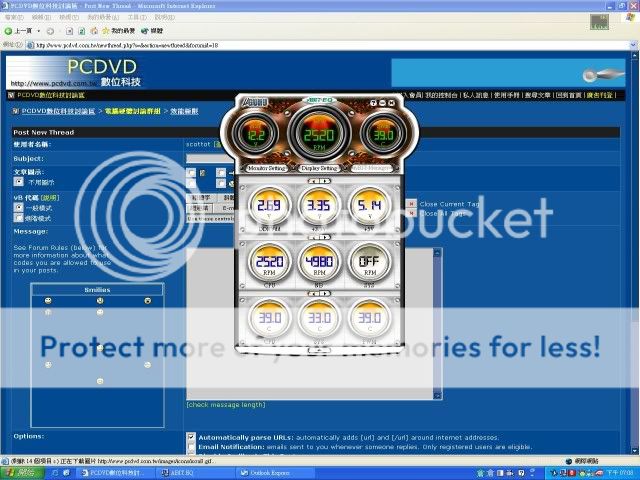Click the ABIT EQ help question-mark icon
The image size is (640, 480).
tap(373, 103)
